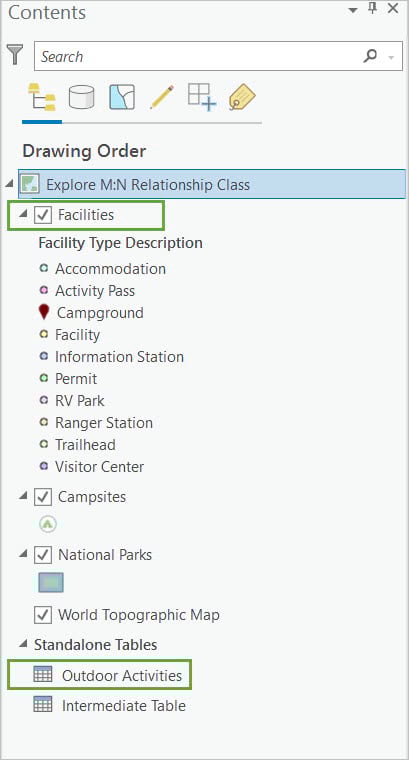Select List By Drawing Order tab
Image resolution: width=409 pixels, height=760 pixels.
pos(42,97)
